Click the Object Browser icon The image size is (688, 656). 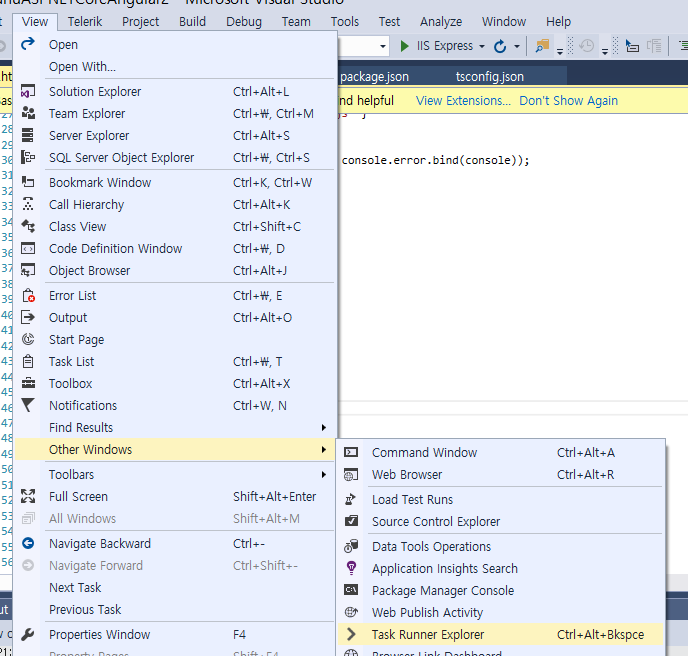point(28,270)
